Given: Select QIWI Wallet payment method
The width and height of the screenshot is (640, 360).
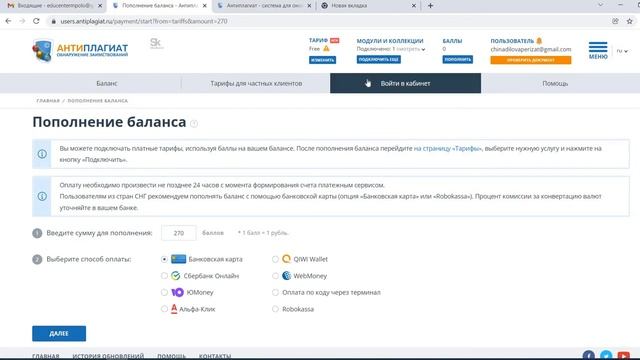Looking at the screenshot, I should (275, 259).
